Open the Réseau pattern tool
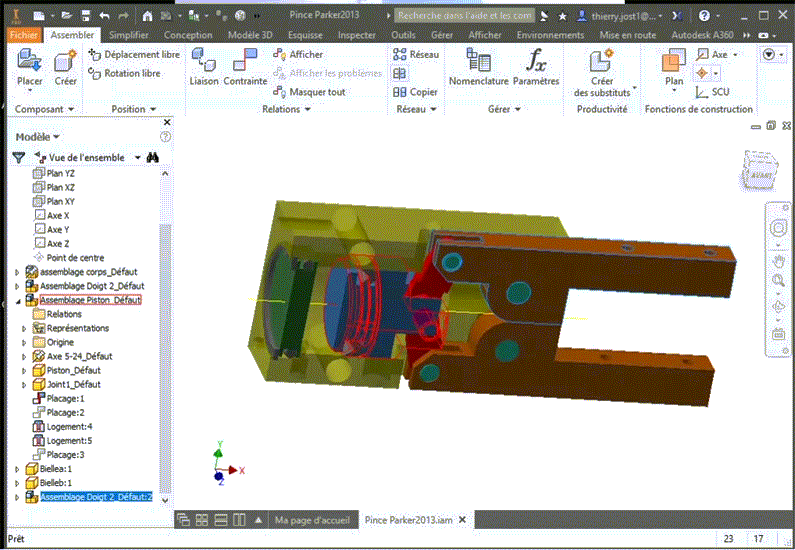The image size is (795, 550). (416, 54)
